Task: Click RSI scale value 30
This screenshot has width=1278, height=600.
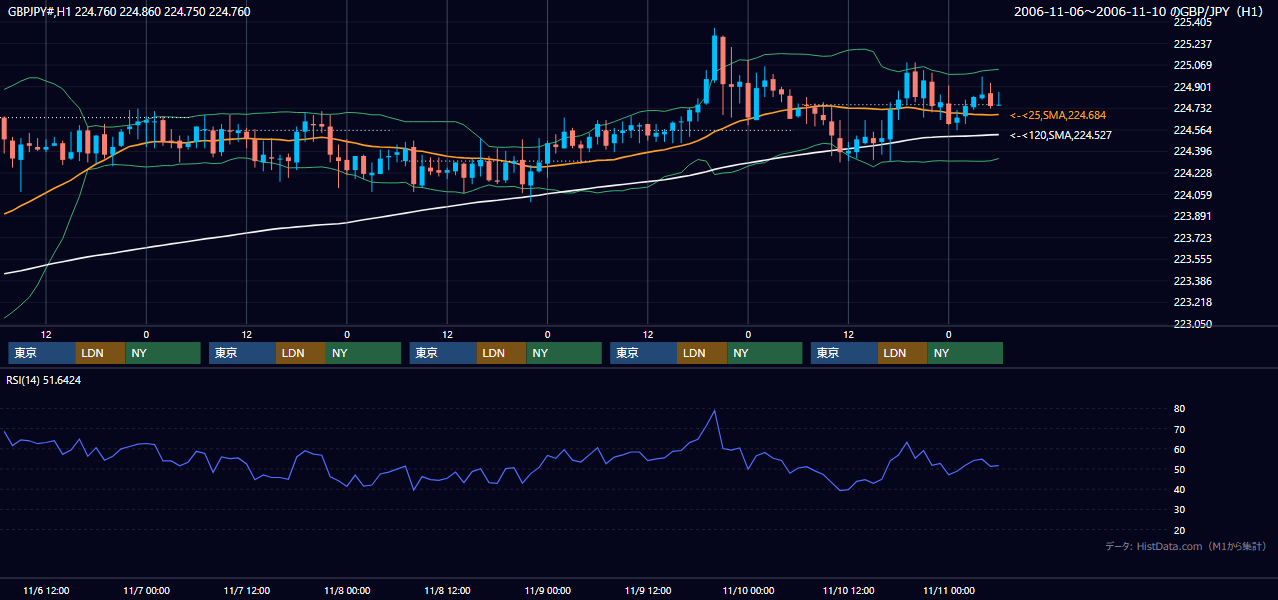Action: [1180, 509]
